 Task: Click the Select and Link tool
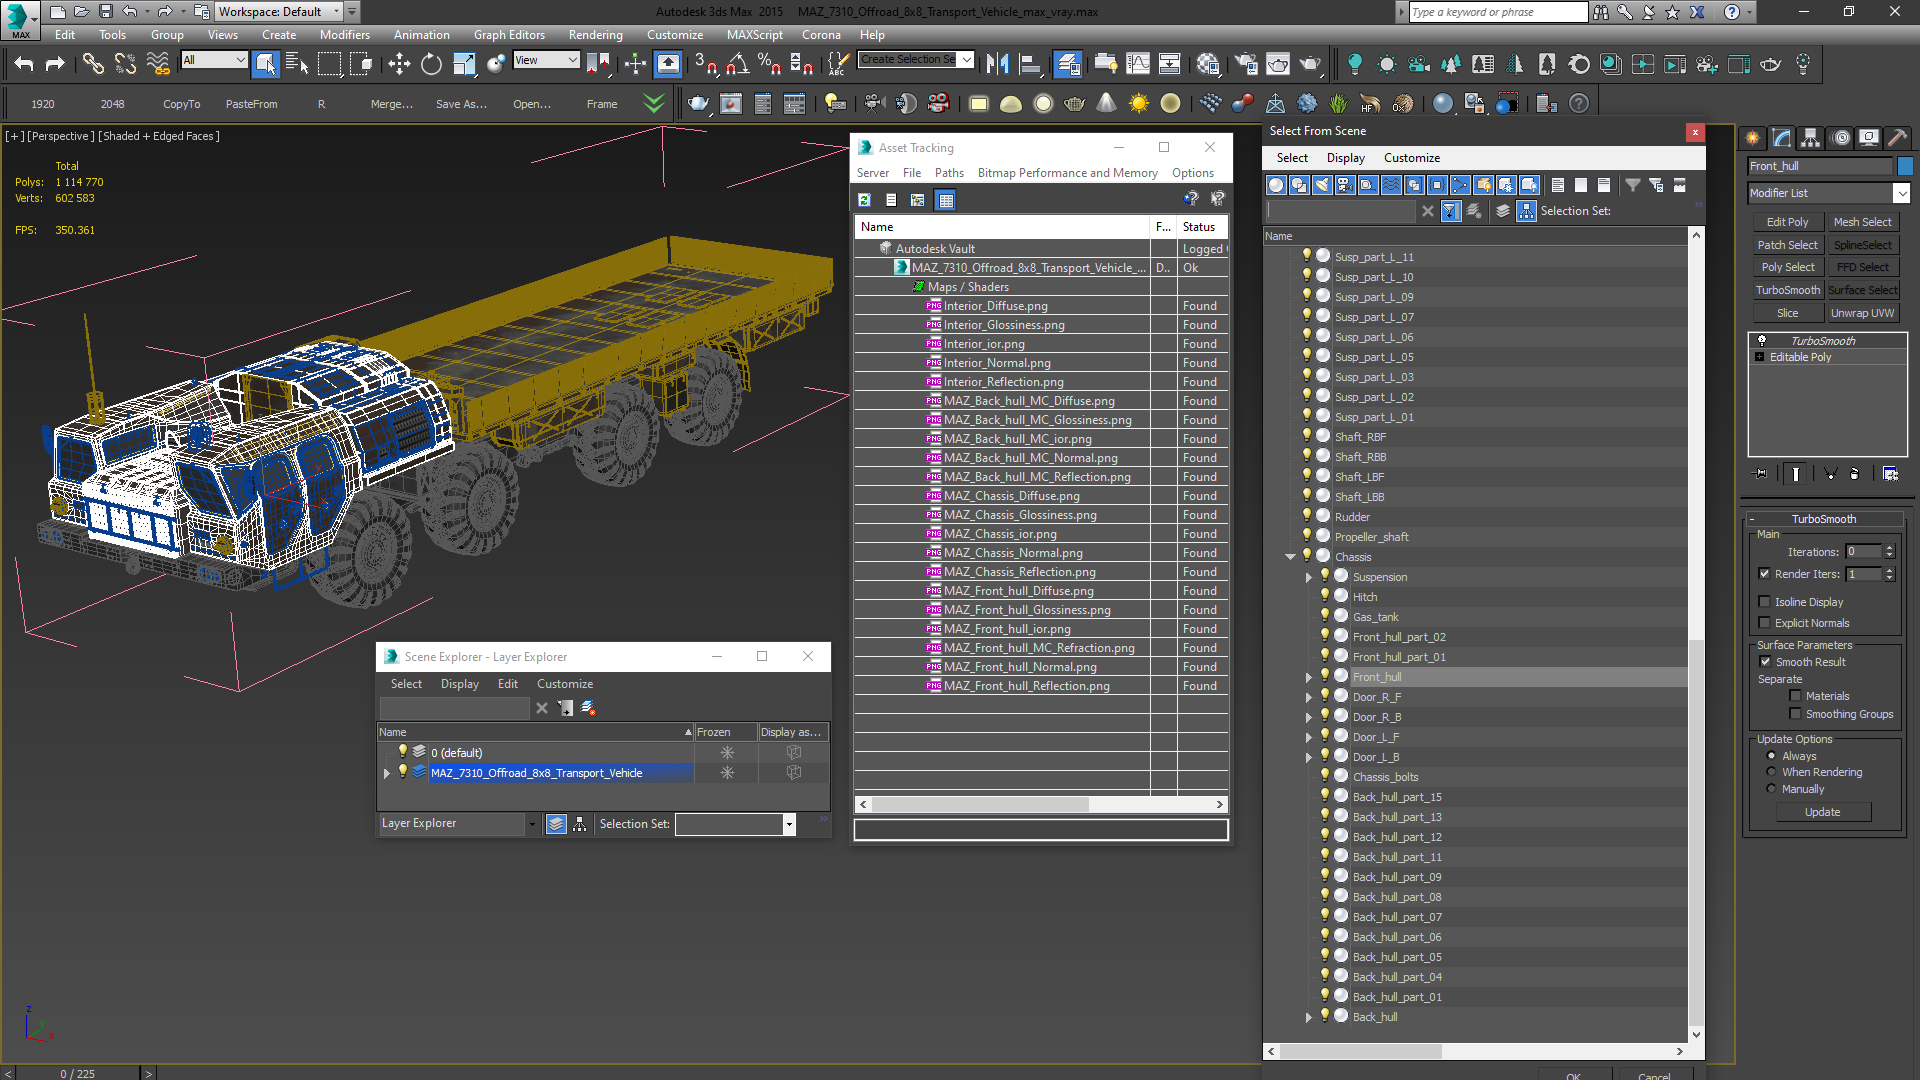pos(93,64)
